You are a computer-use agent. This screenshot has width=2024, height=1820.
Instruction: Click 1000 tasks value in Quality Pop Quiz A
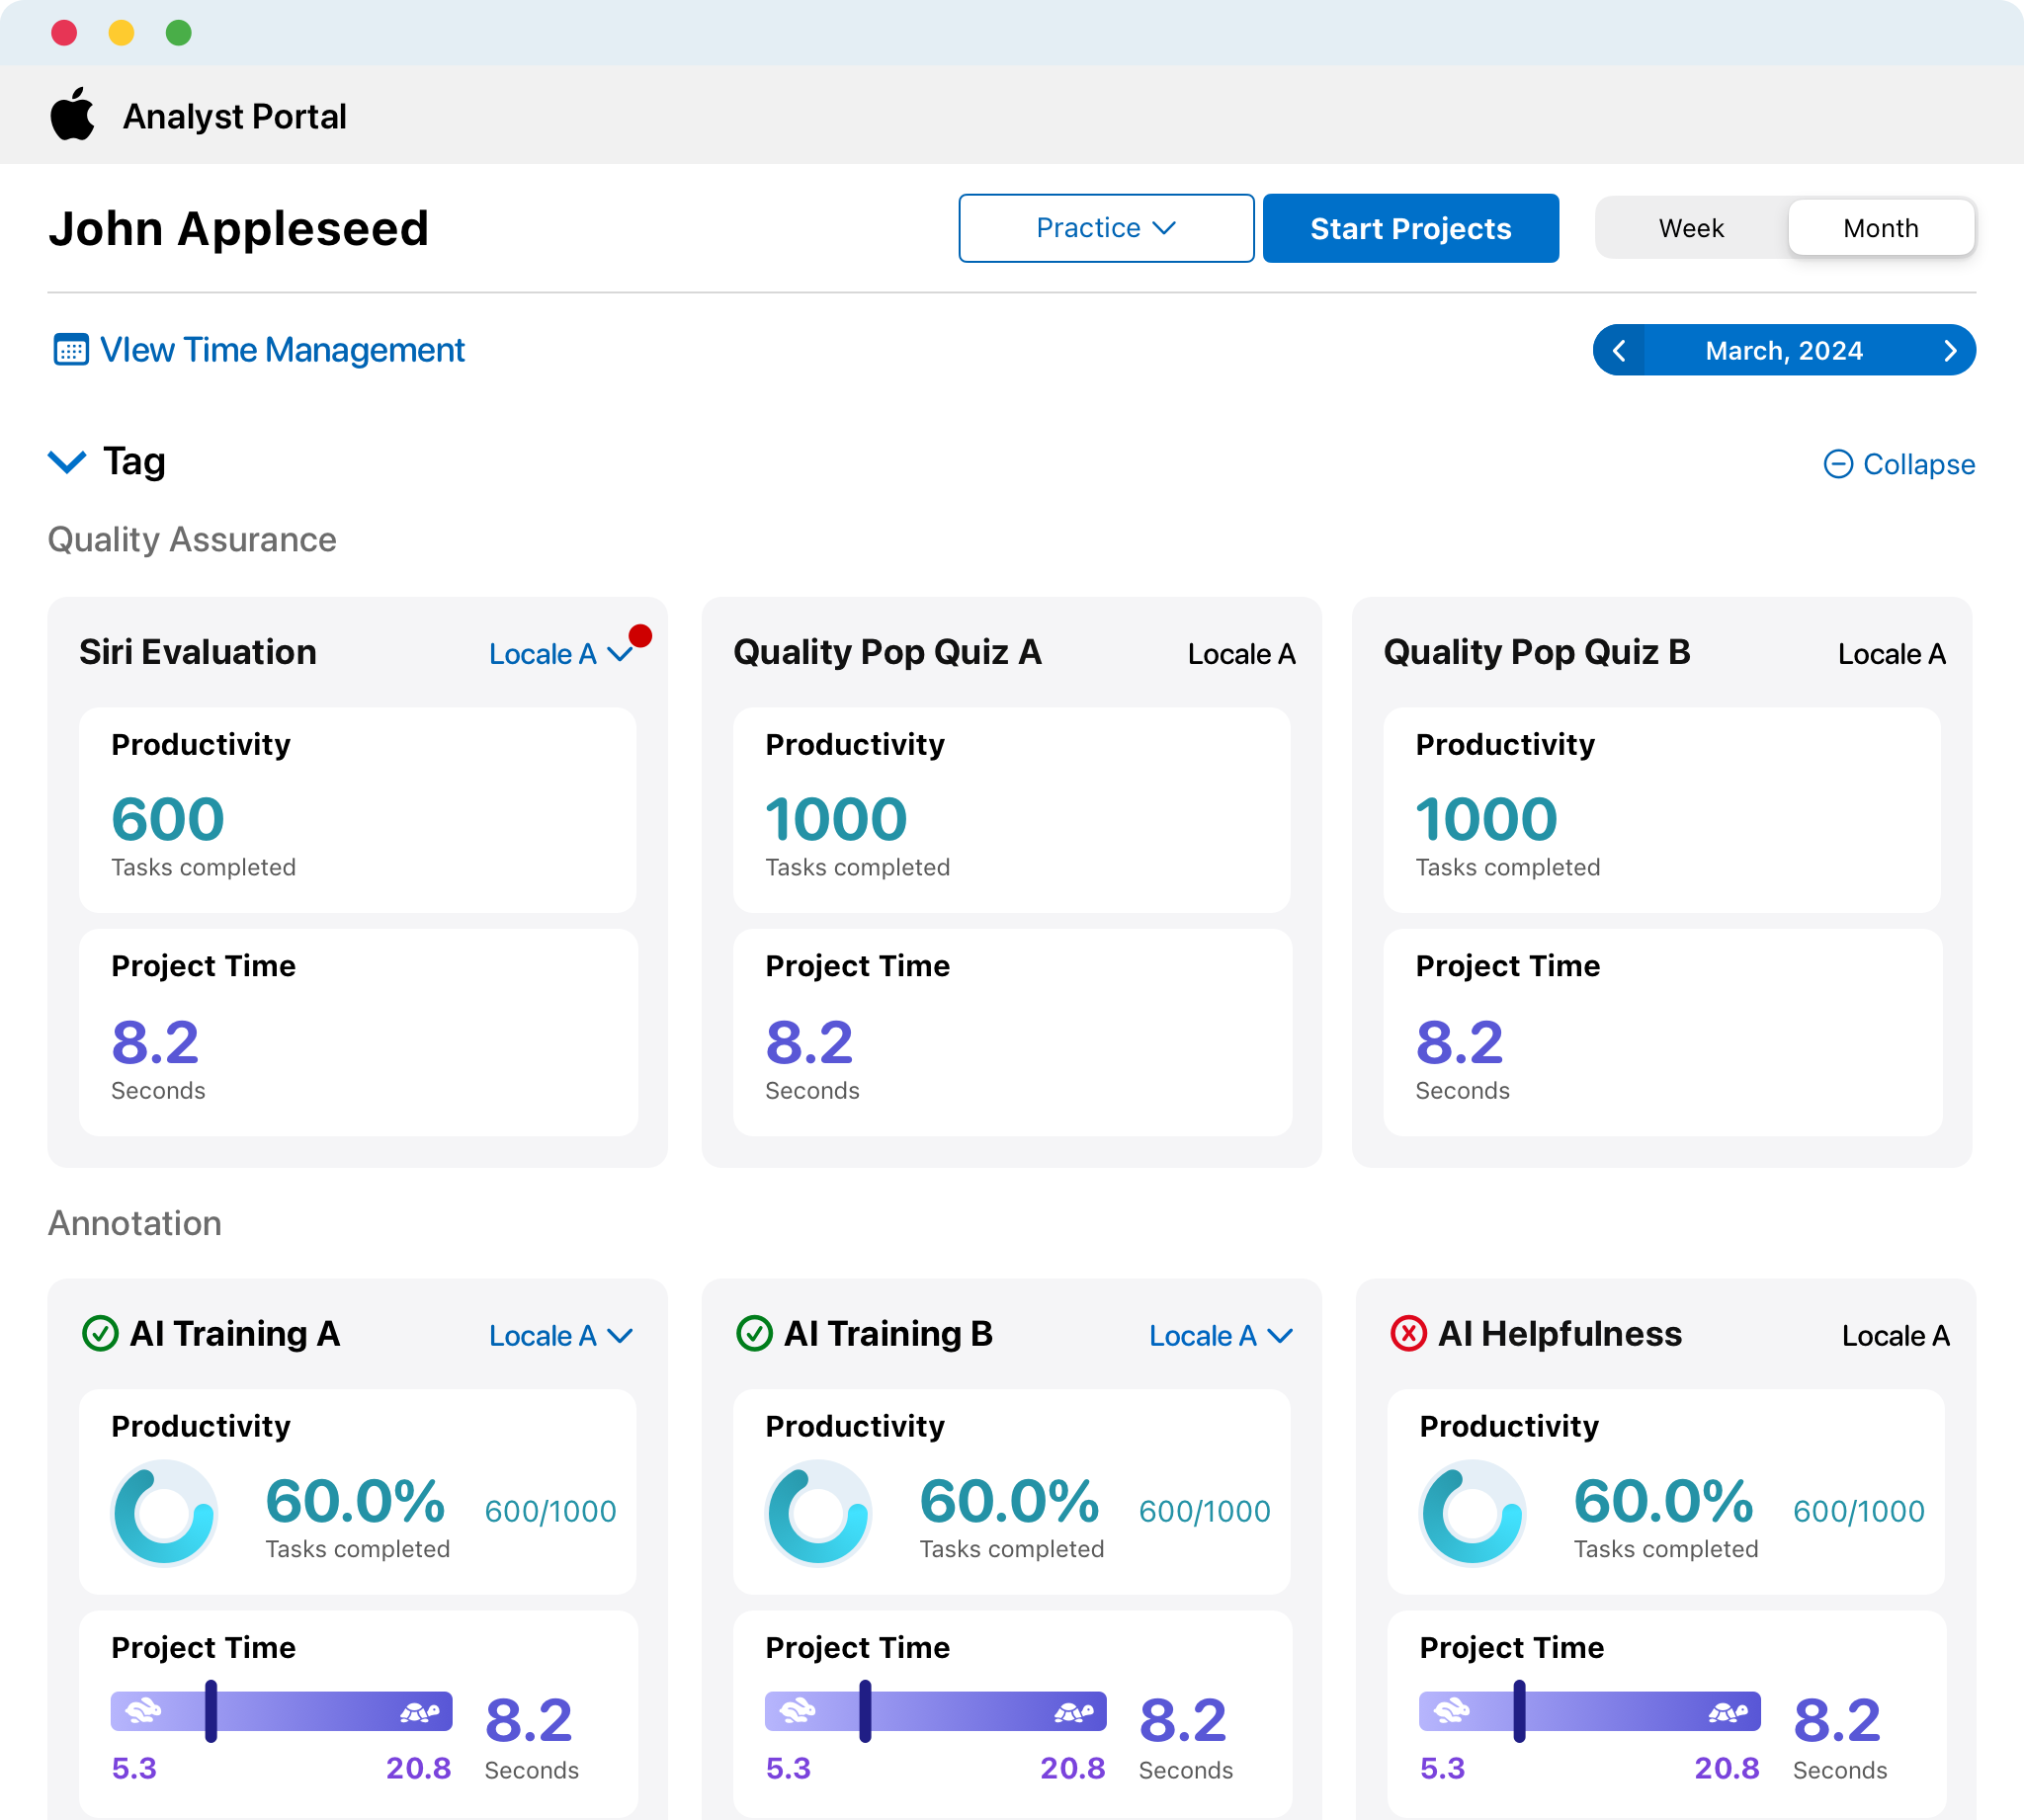[x=836, y=819]
